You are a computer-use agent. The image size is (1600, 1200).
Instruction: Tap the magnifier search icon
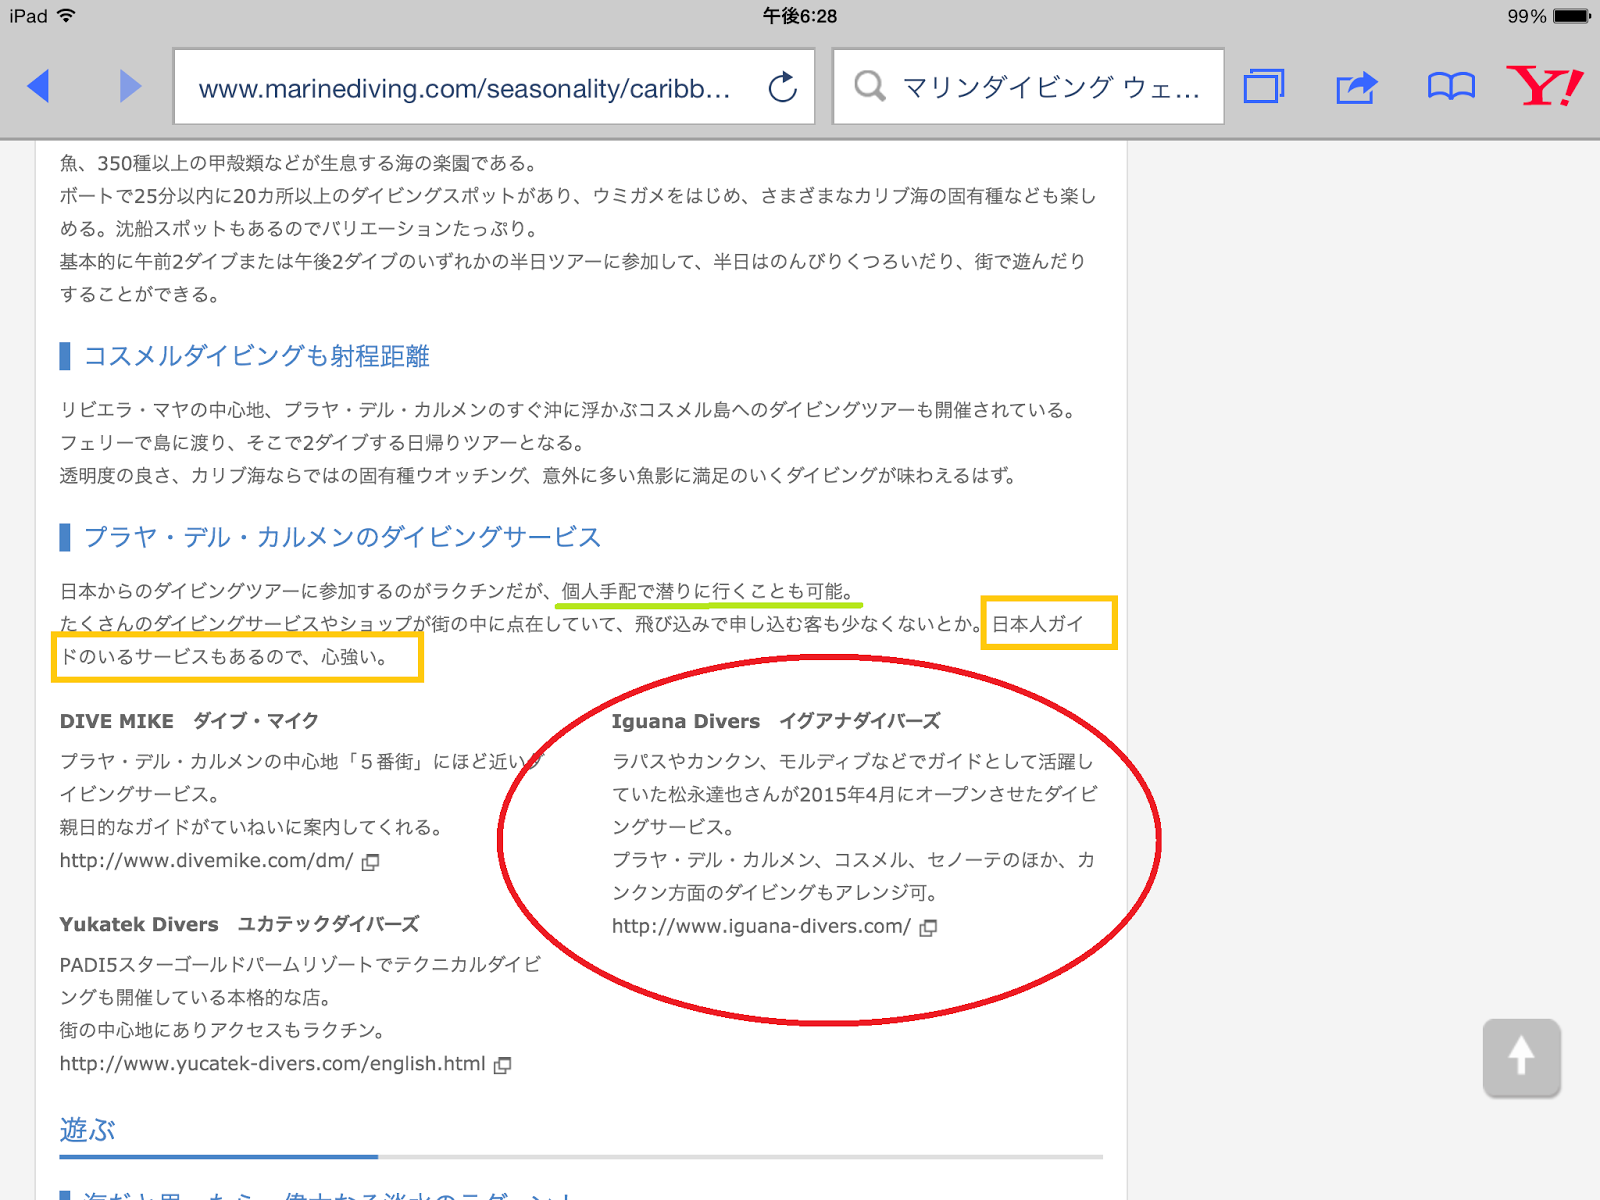pos(870,86)
